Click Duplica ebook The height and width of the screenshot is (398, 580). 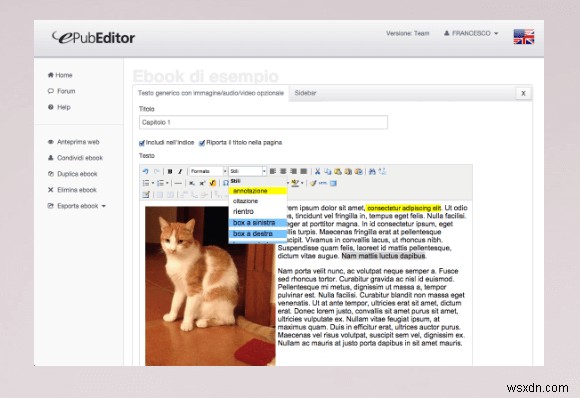pos(73,174)
